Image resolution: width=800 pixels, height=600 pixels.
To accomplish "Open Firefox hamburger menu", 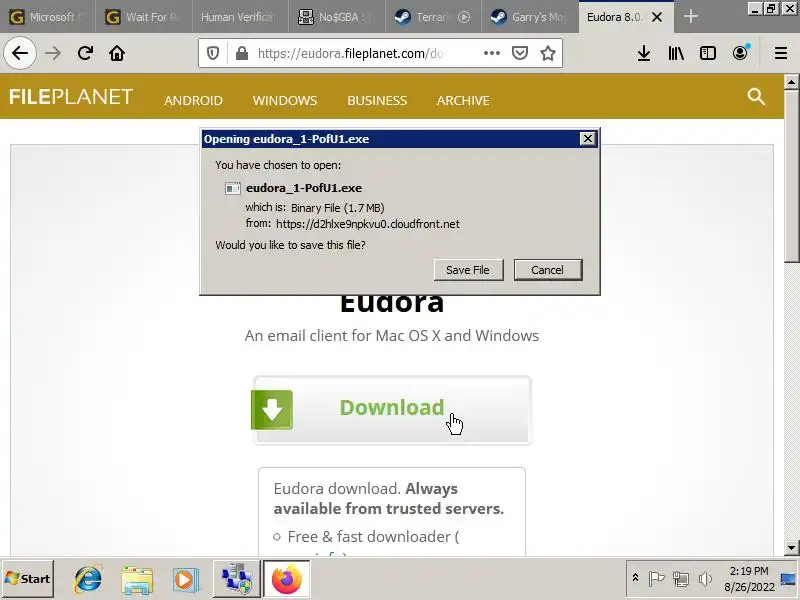I will (x=781, y=53).
